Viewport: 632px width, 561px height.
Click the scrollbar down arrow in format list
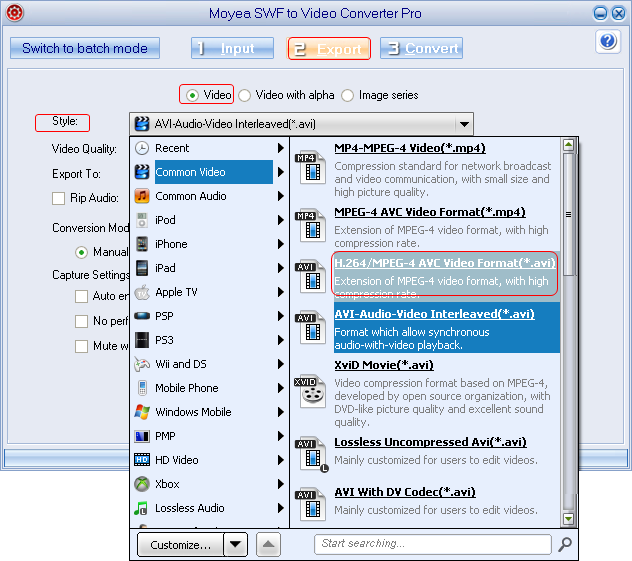568,519
